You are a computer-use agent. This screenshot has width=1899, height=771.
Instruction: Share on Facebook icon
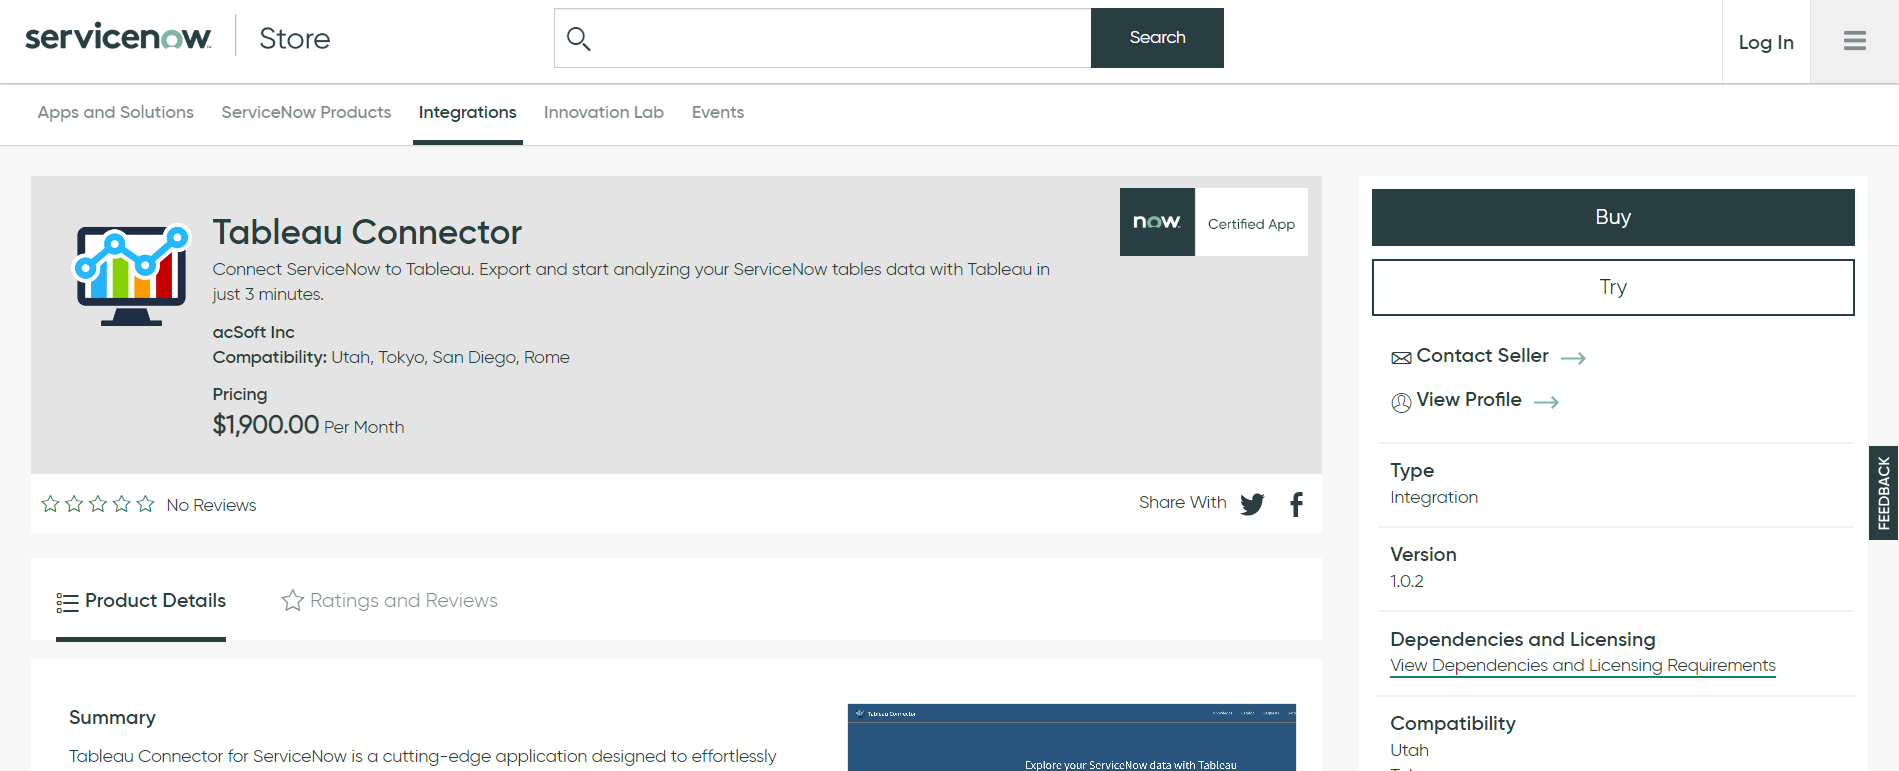tap(1296, 504)
